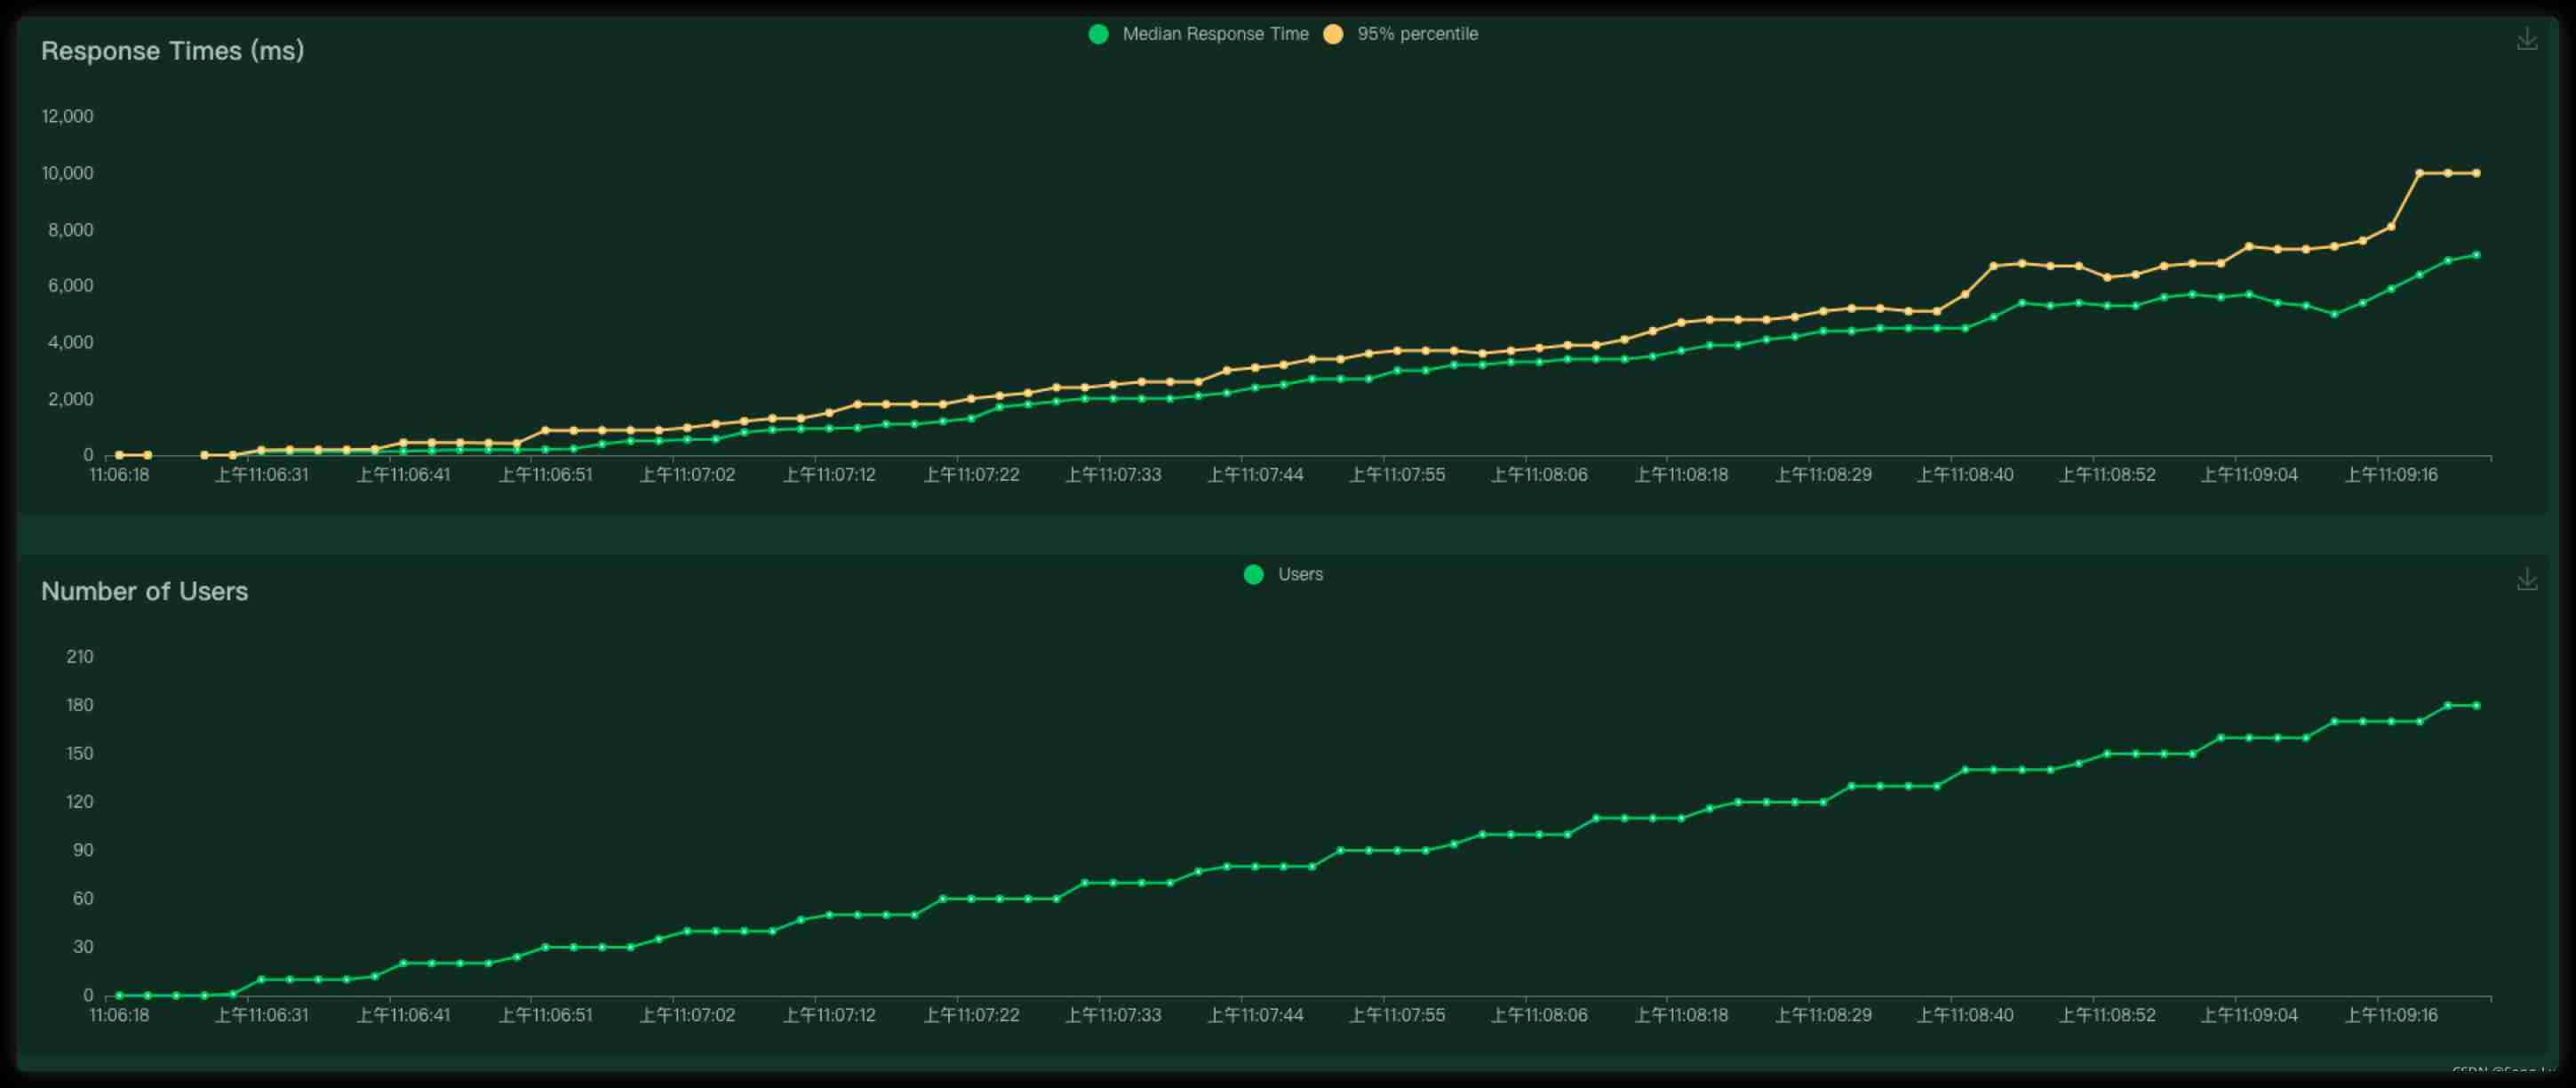Click the 120 label on Users axis
The image size is (2576, 1088).
click(80, 802)
